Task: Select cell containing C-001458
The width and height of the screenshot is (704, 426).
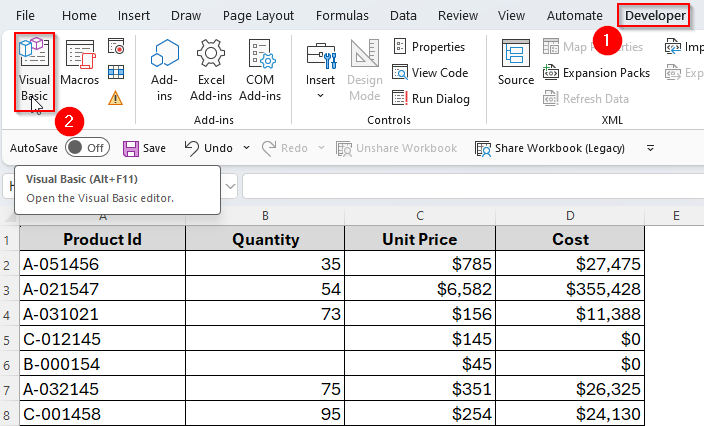Action: (x=102, y=413)
